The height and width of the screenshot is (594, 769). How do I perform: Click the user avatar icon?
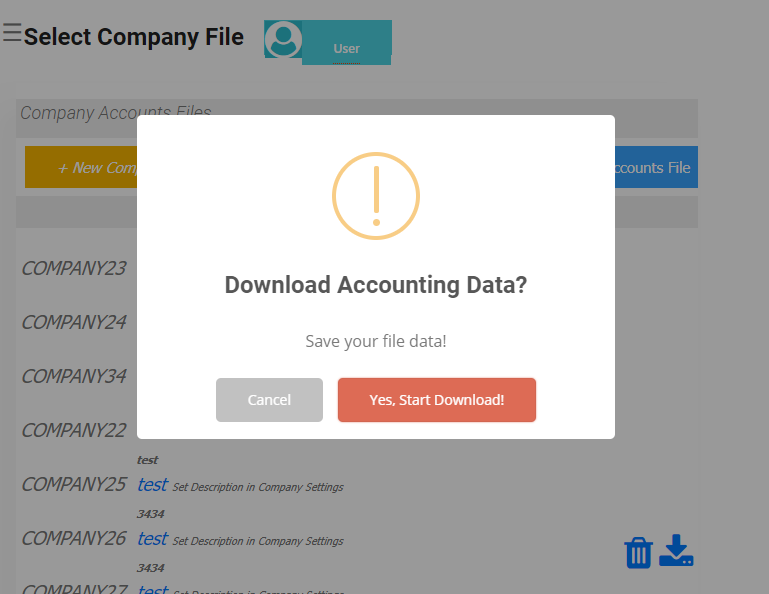tap(283, 40)
